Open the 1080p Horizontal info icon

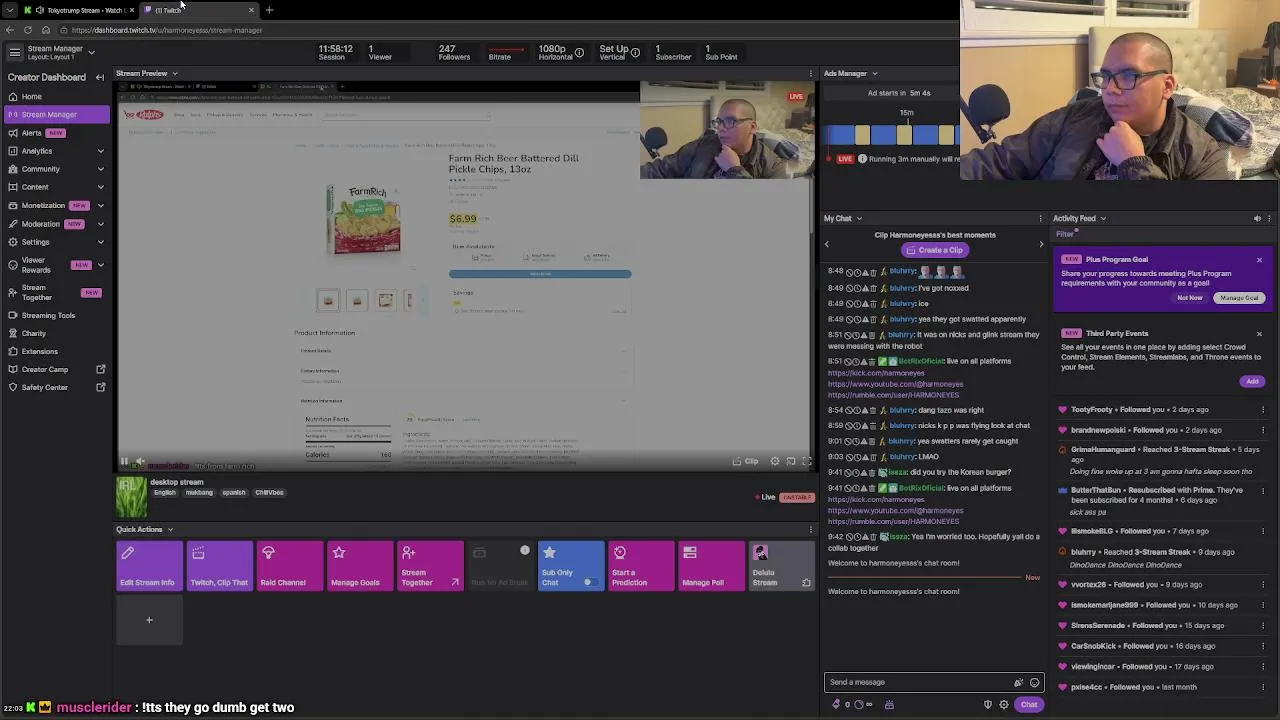tap(579, 52)
